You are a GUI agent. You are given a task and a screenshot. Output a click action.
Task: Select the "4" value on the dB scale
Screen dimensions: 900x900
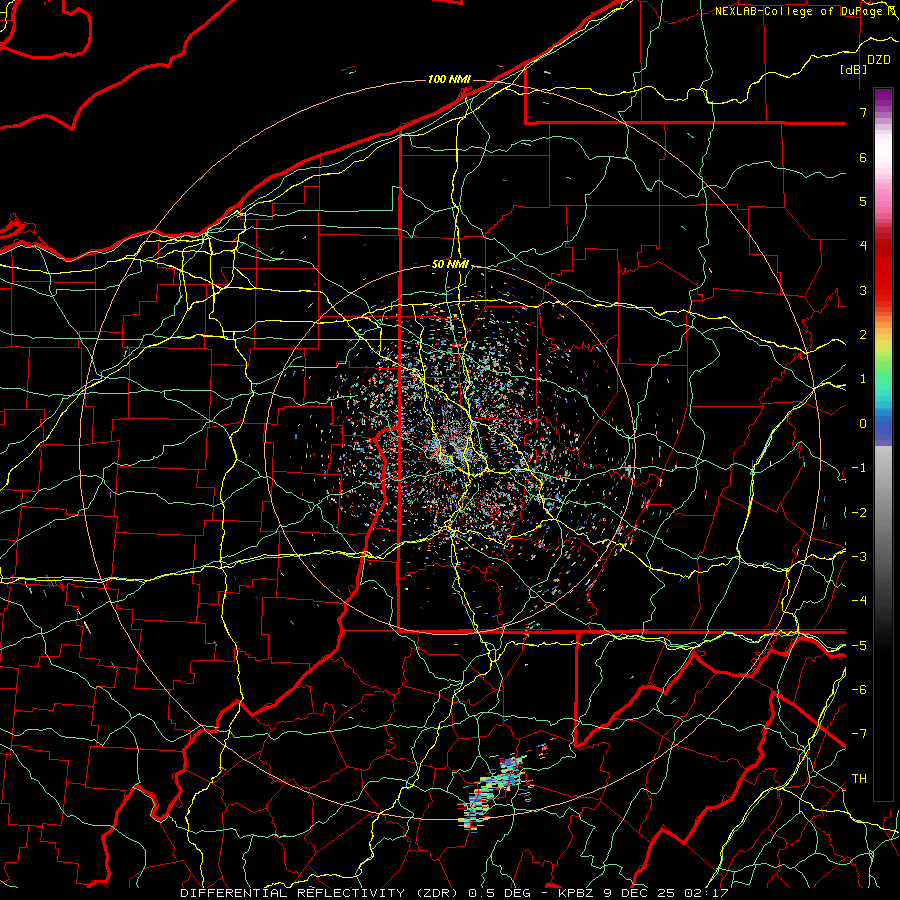pos(863,246)
